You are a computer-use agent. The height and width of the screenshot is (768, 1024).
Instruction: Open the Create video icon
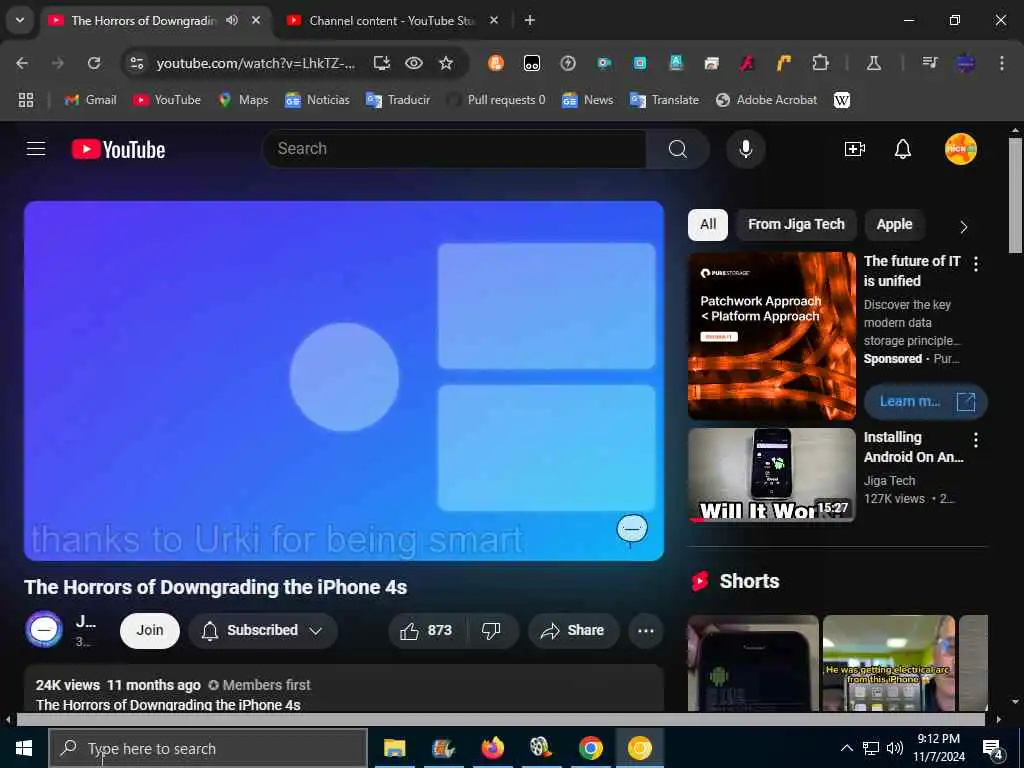tap(854, 149)
